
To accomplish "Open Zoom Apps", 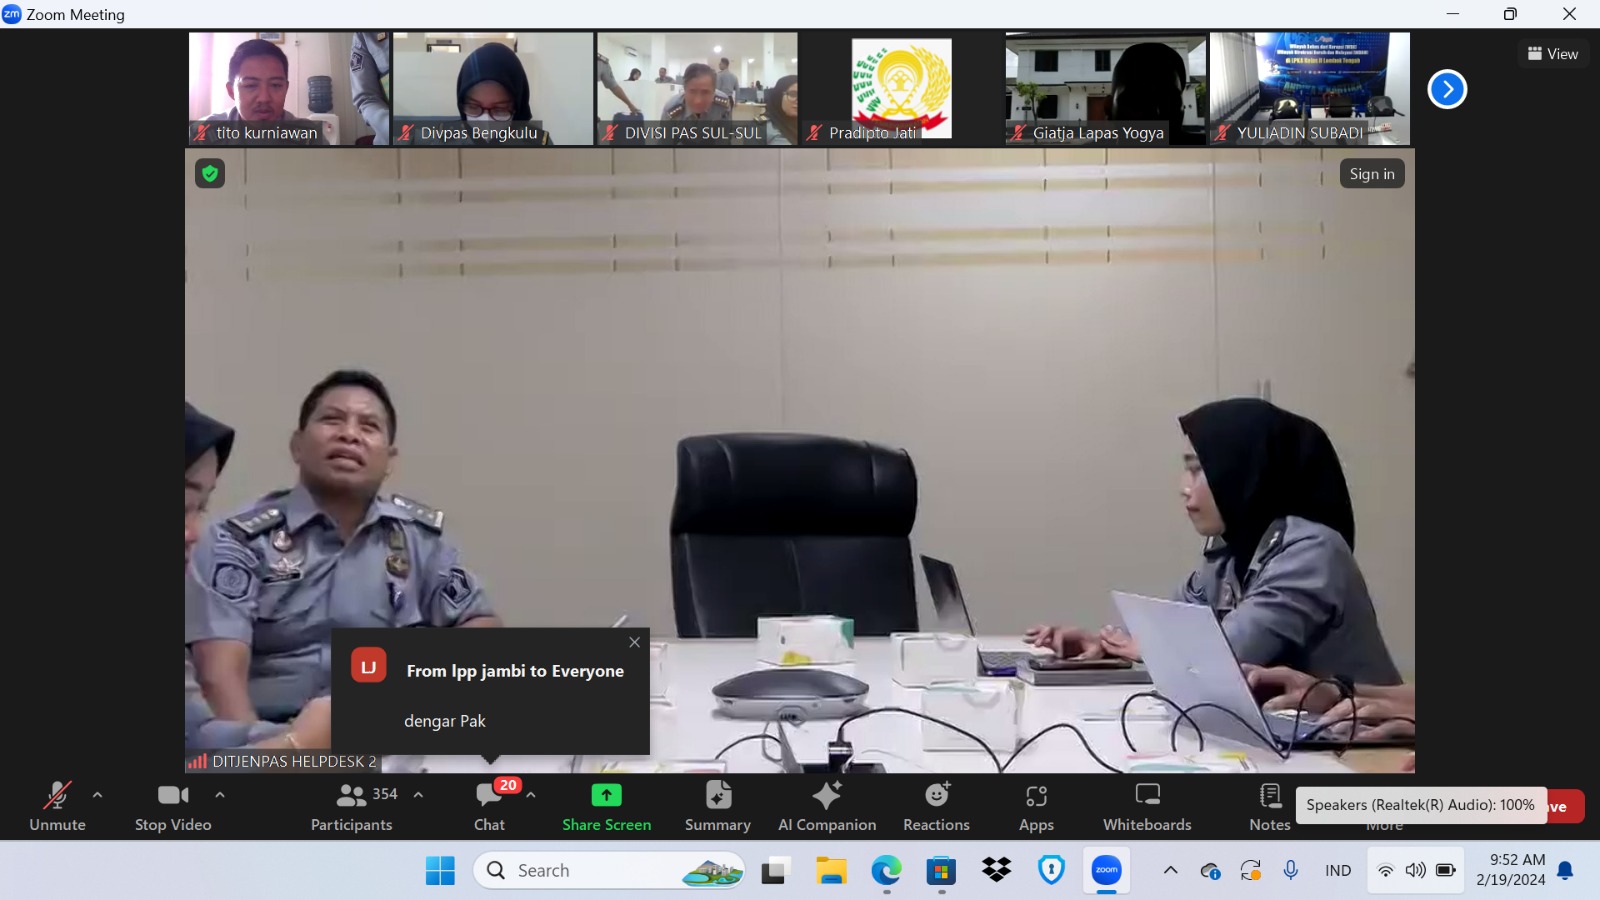I will [1036, 806].
